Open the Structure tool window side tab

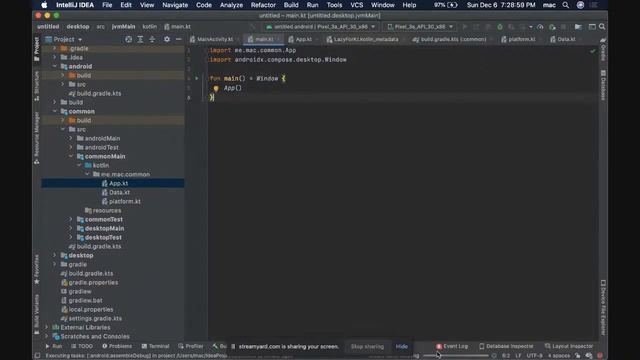pyautogui.click(x=37, y=86)
